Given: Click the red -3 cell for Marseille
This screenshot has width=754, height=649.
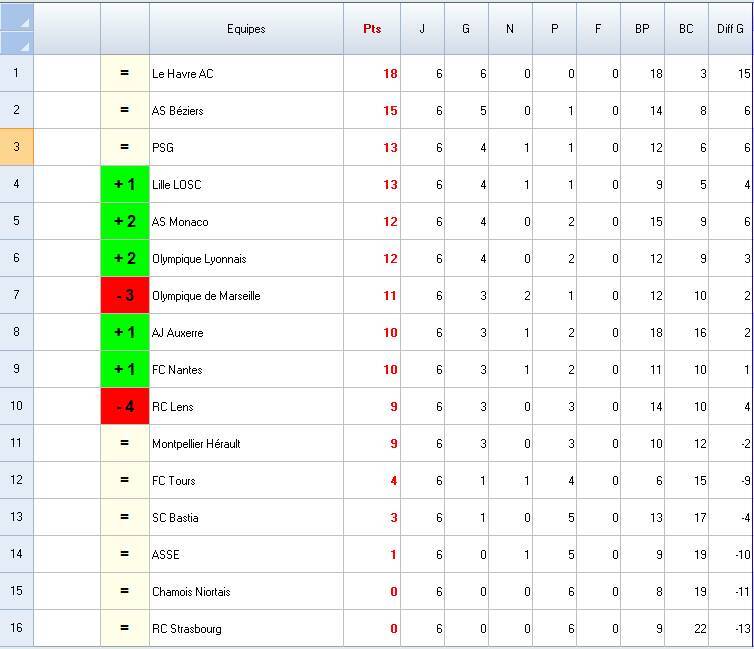Looking at the screenshot, I should pyautogui.click(x=125, y=295).
